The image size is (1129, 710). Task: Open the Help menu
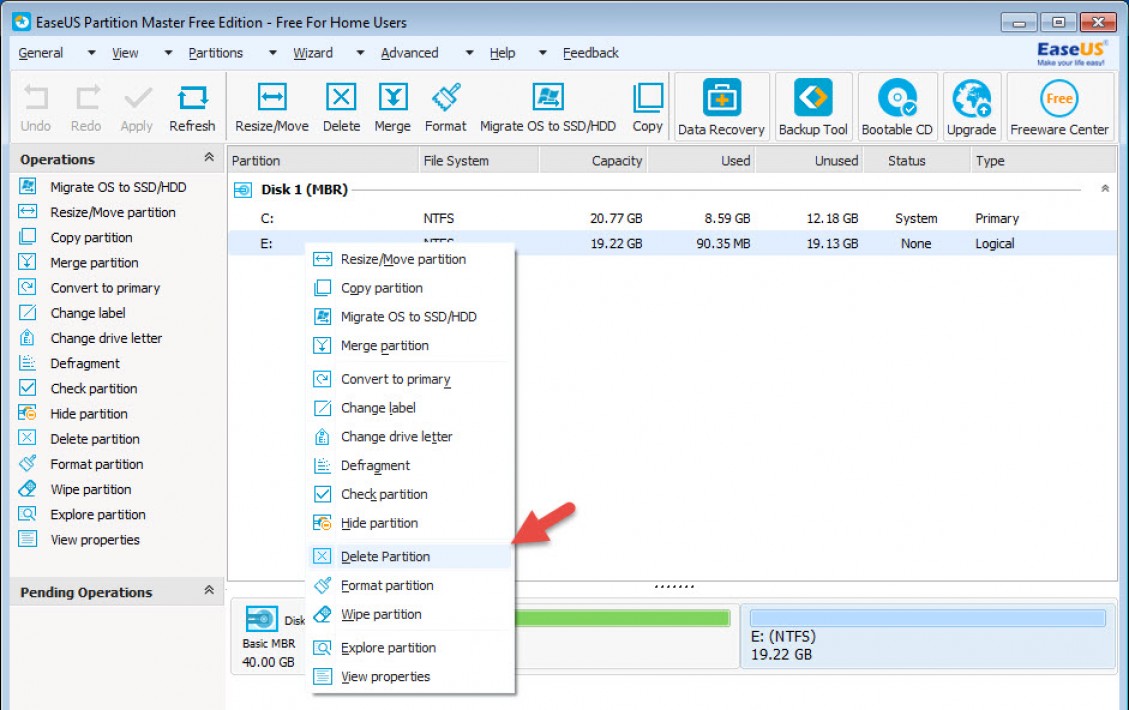(x=502, y=53)
